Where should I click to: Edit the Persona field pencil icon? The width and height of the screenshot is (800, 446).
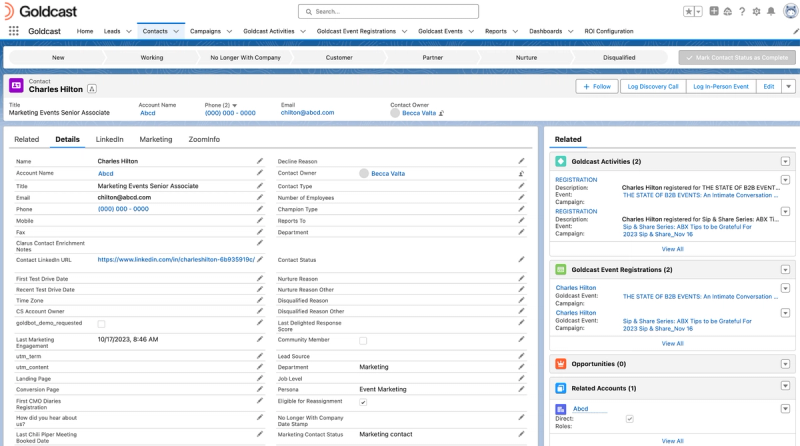coord(521,389)
